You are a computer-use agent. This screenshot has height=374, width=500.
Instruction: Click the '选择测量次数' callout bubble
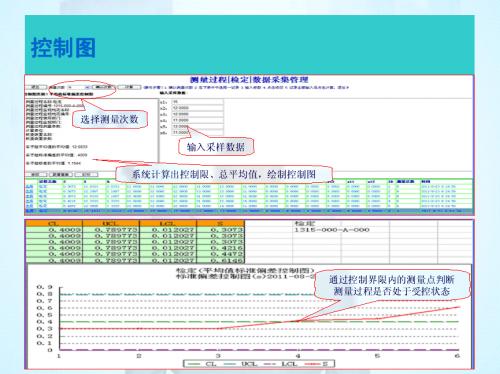(x=109, y=119)
